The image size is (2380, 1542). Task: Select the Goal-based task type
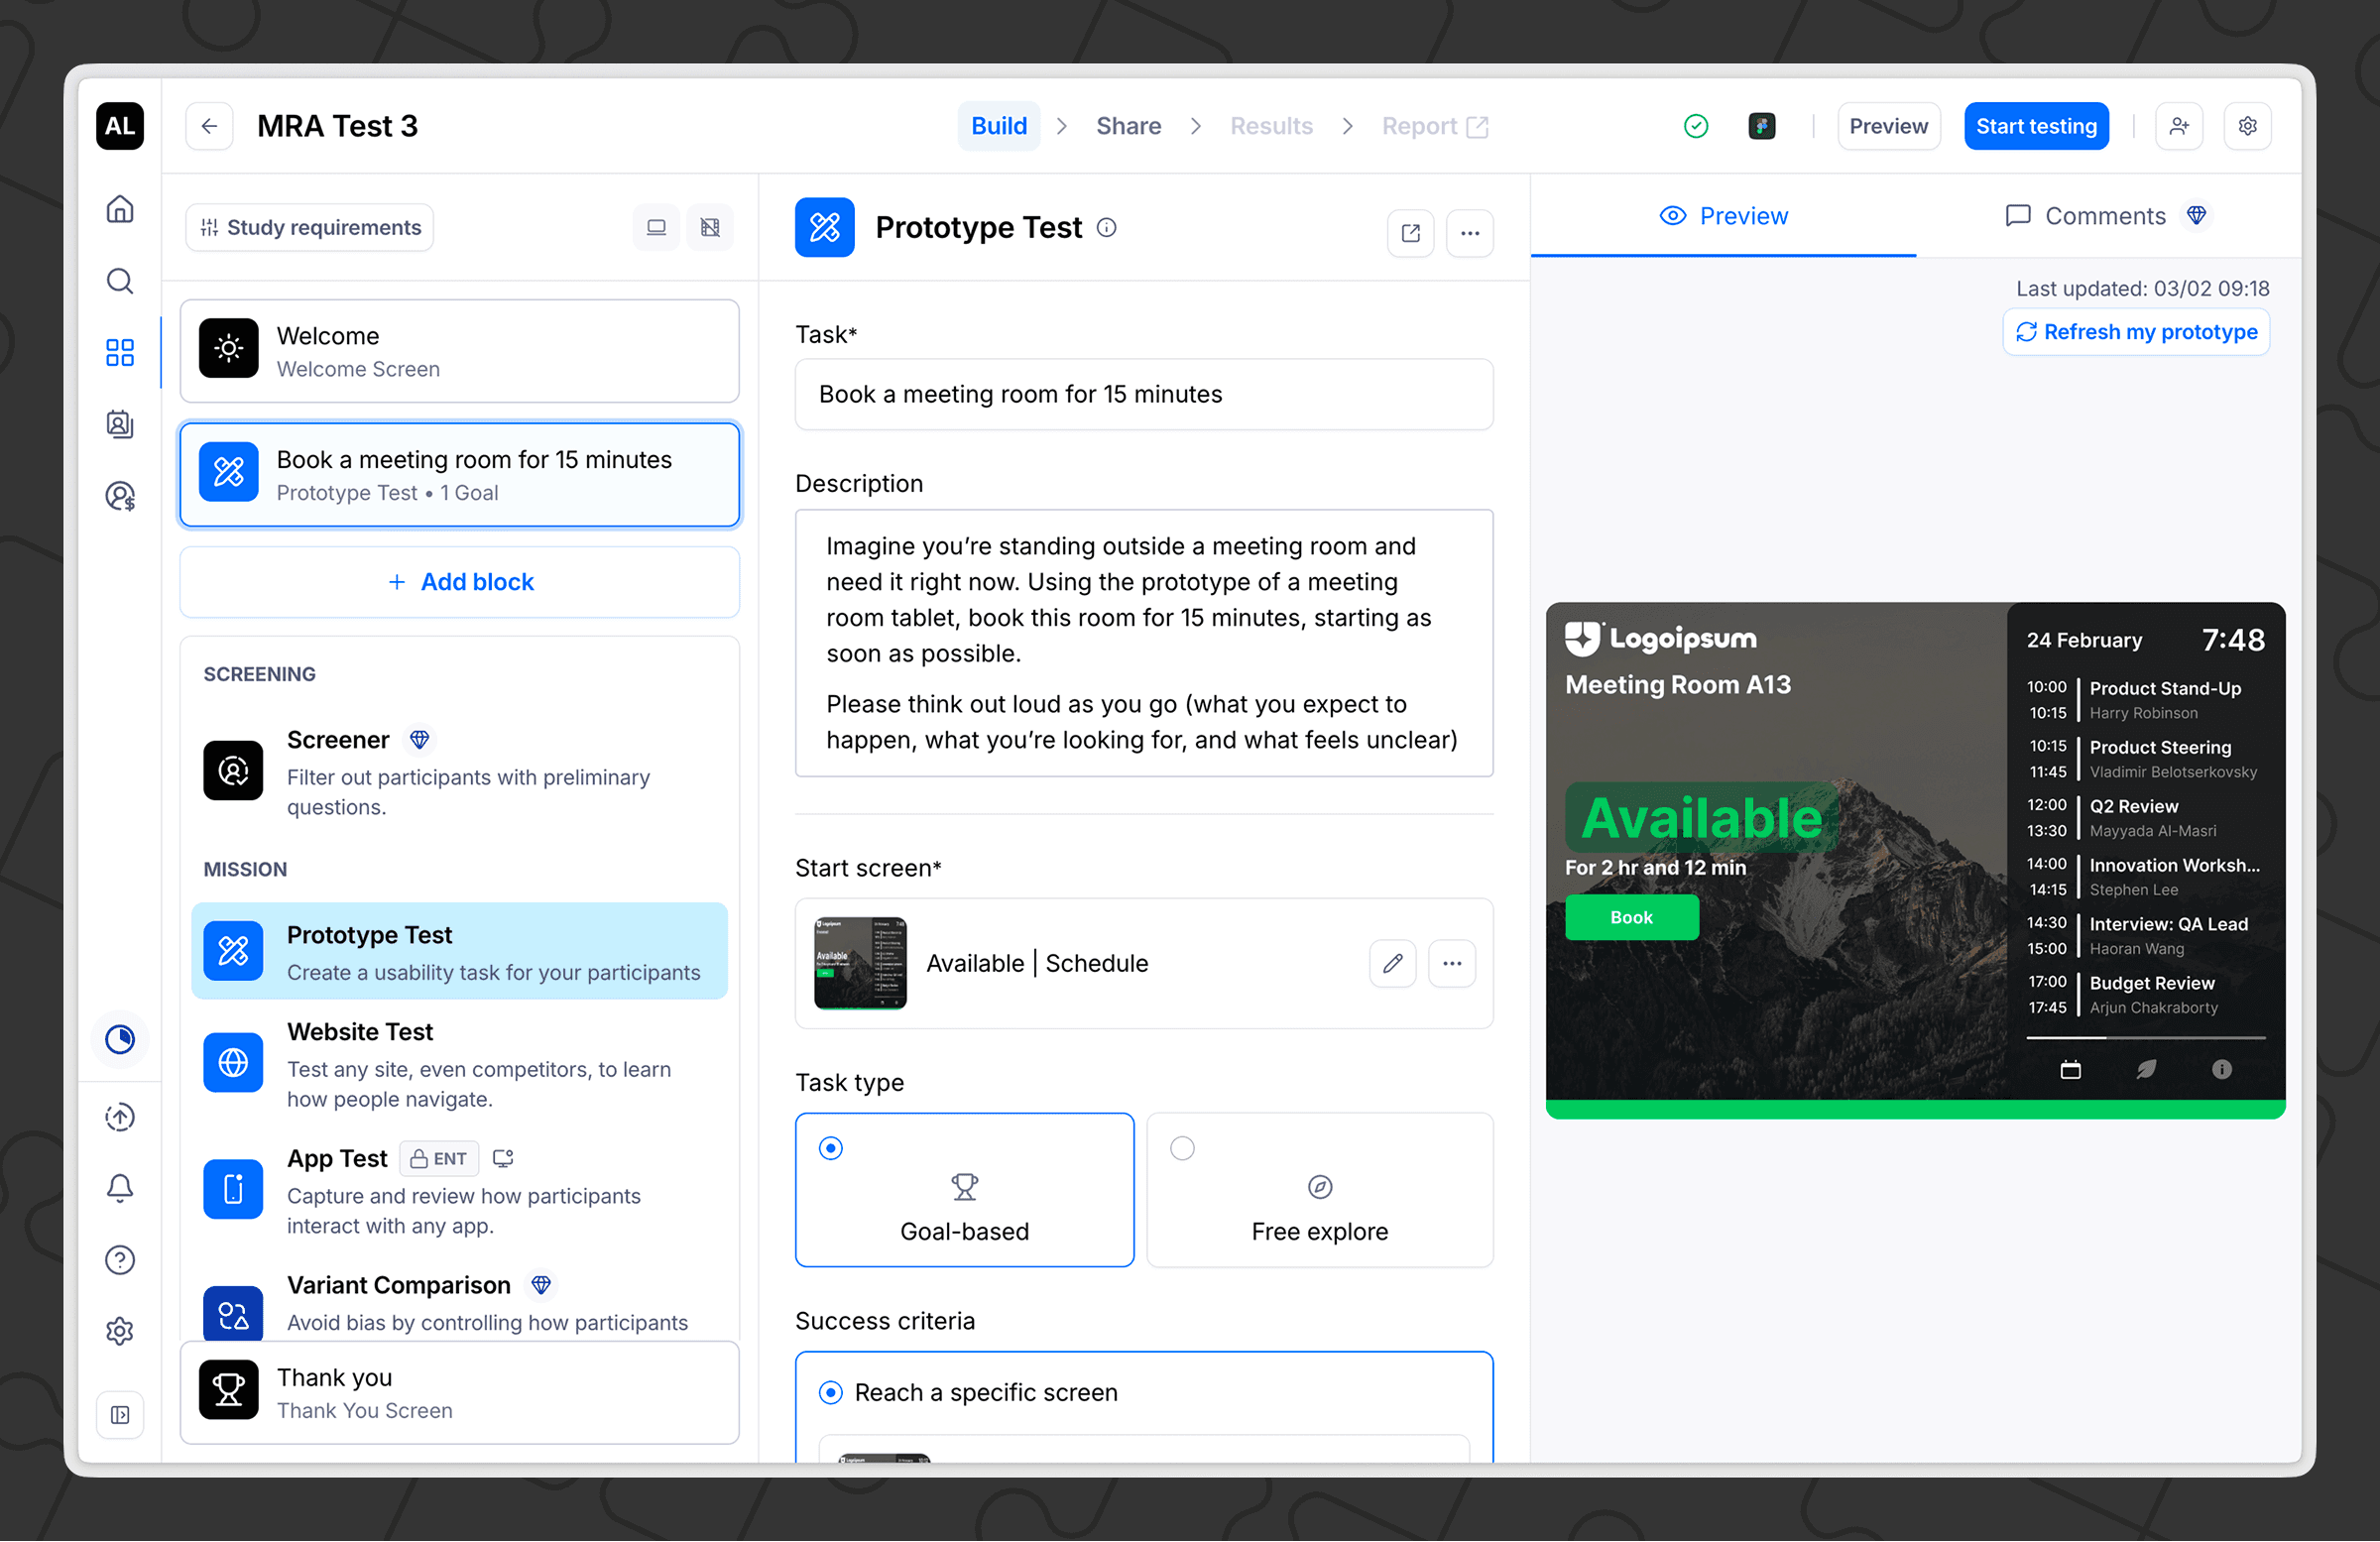pos(965,1190)
